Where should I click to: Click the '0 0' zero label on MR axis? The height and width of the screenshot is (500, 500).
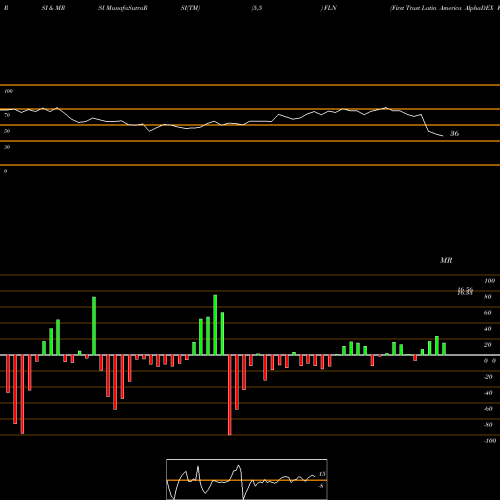490,361
